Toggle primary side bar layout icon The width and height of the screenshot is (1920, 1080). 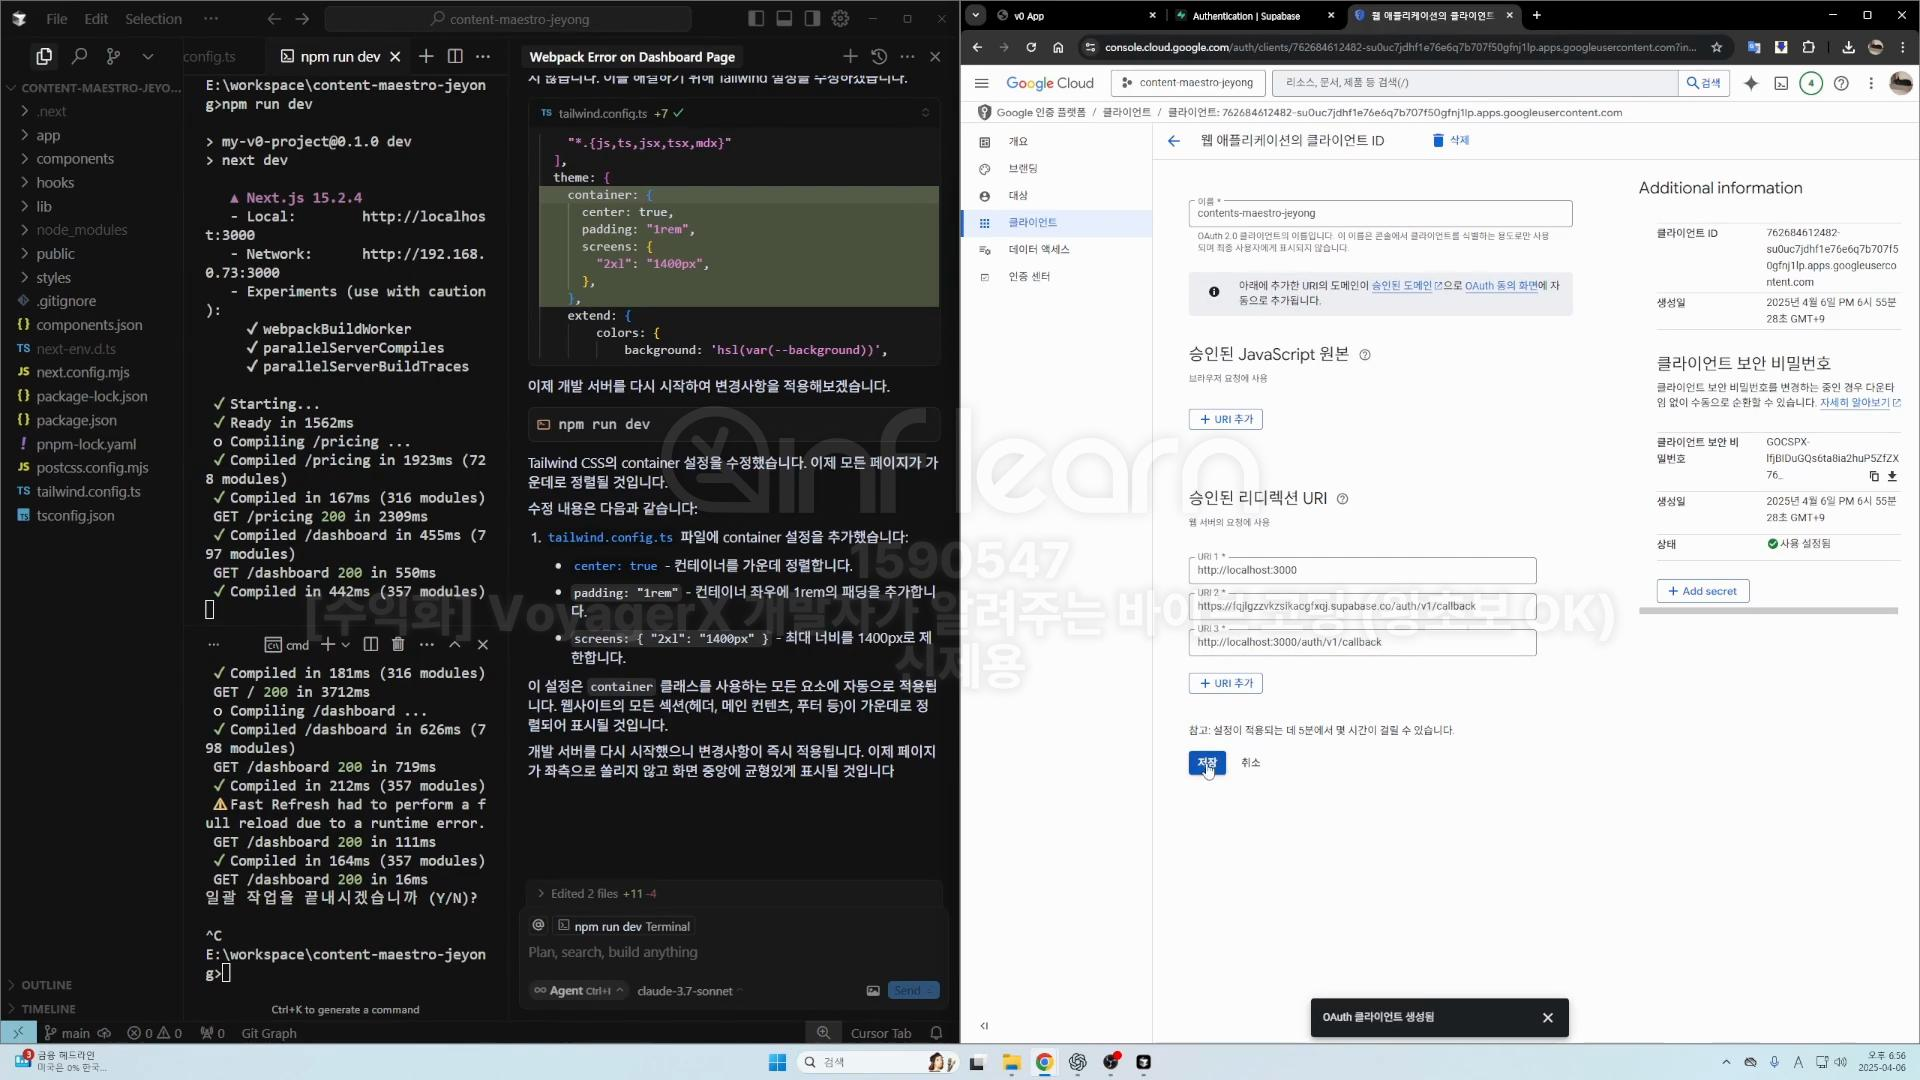[756, 18]
